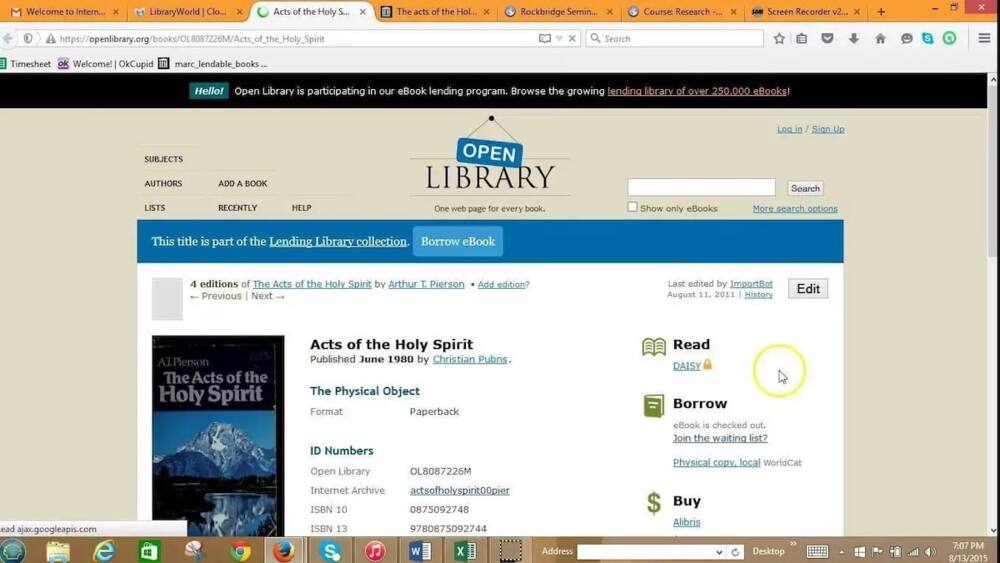Viewport: 1000px width, 563px height.
Task: Click the DAISY read link
Action: pyautogui.click(x=686, y=366)
